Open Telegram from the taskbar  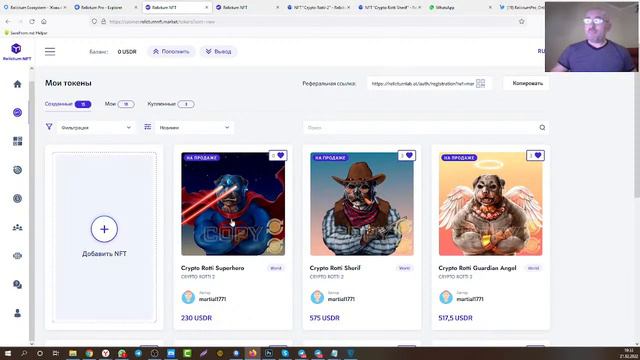point(138,353)
